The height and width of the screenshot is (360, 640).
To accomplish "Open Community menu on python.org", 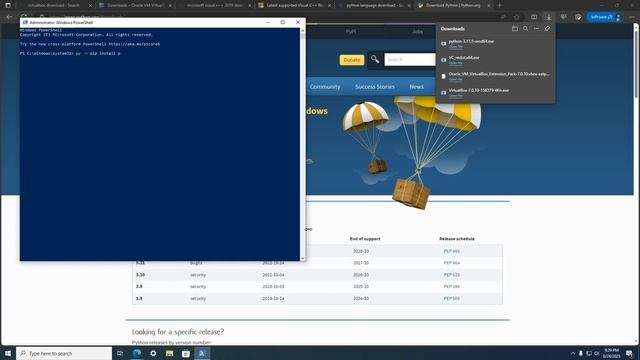I will click(325, 87).
